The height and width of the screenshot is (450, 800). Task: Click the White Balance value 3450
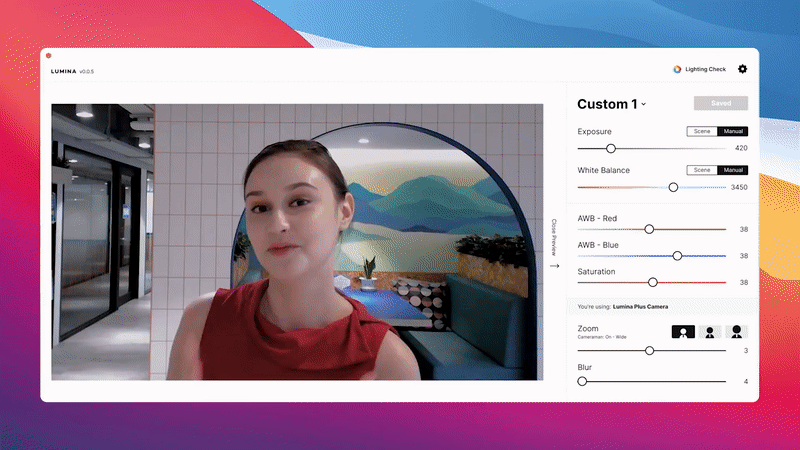(x=739, y=187)
